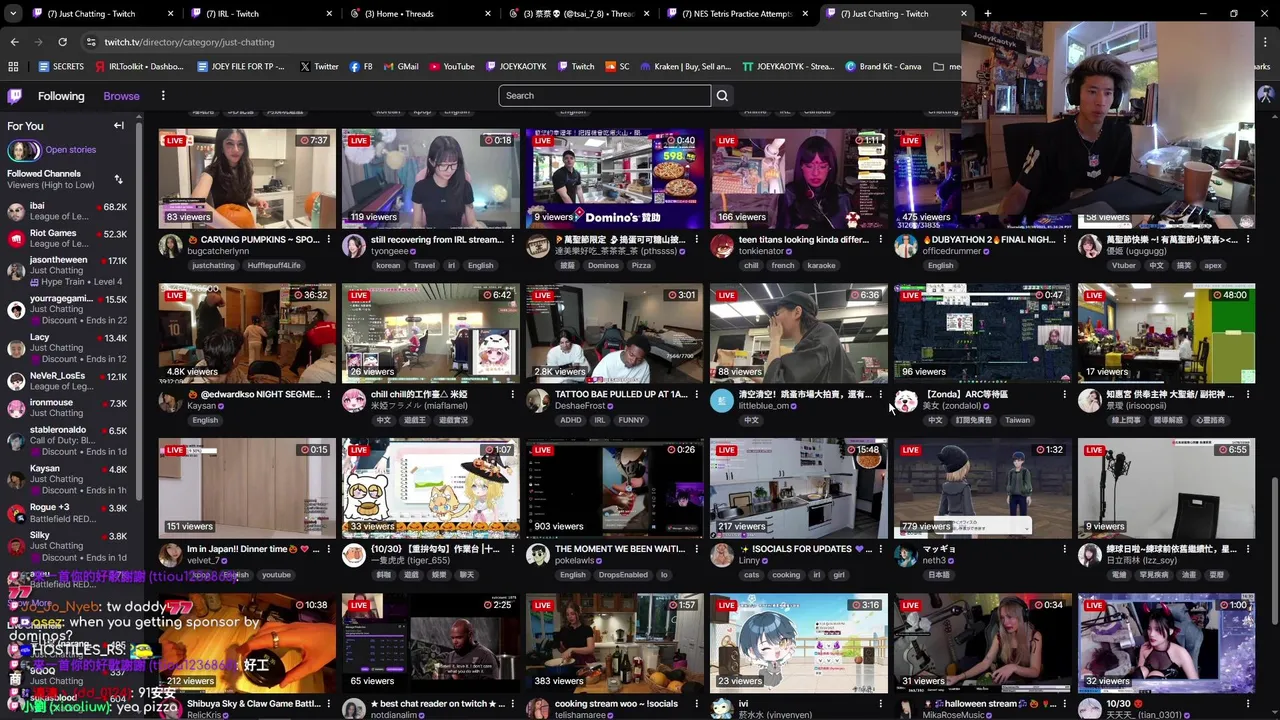Open options for pokelawls stream card
This screenshot has height=720, width=1280.
coord(697,550)
